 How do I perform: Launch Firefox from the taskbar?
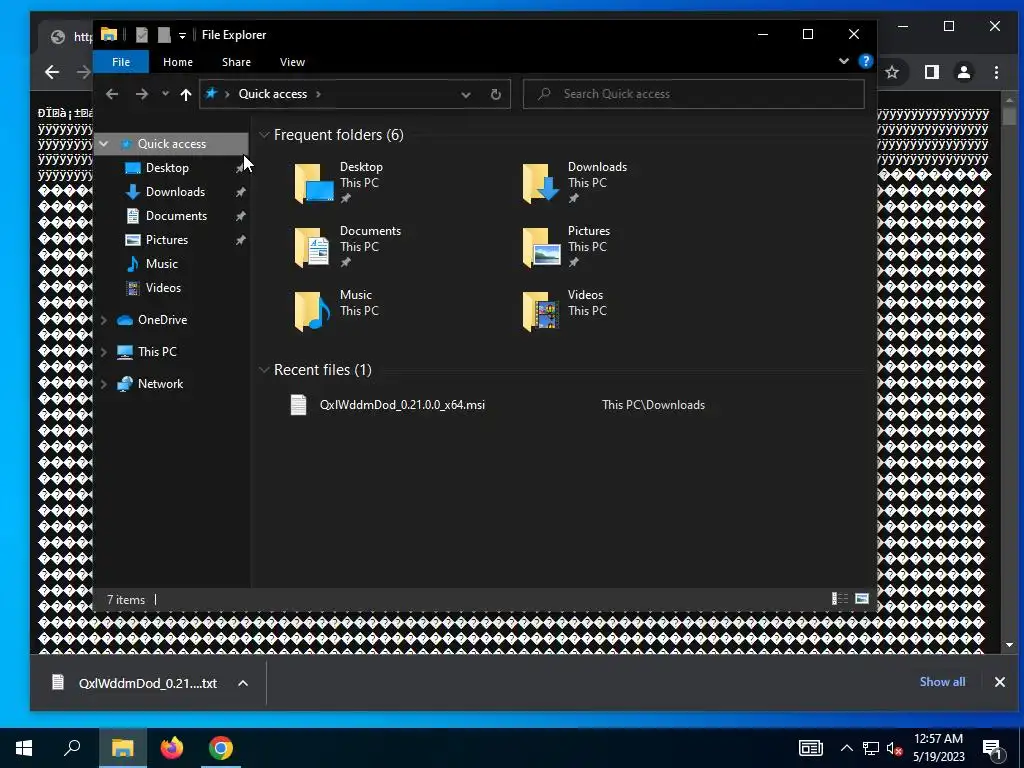pos(172,748)
